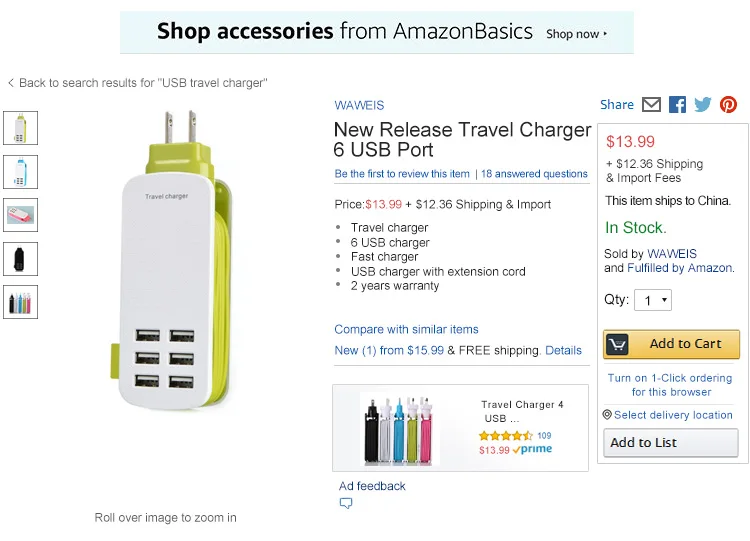Open the 18 answered questions link

534,174
